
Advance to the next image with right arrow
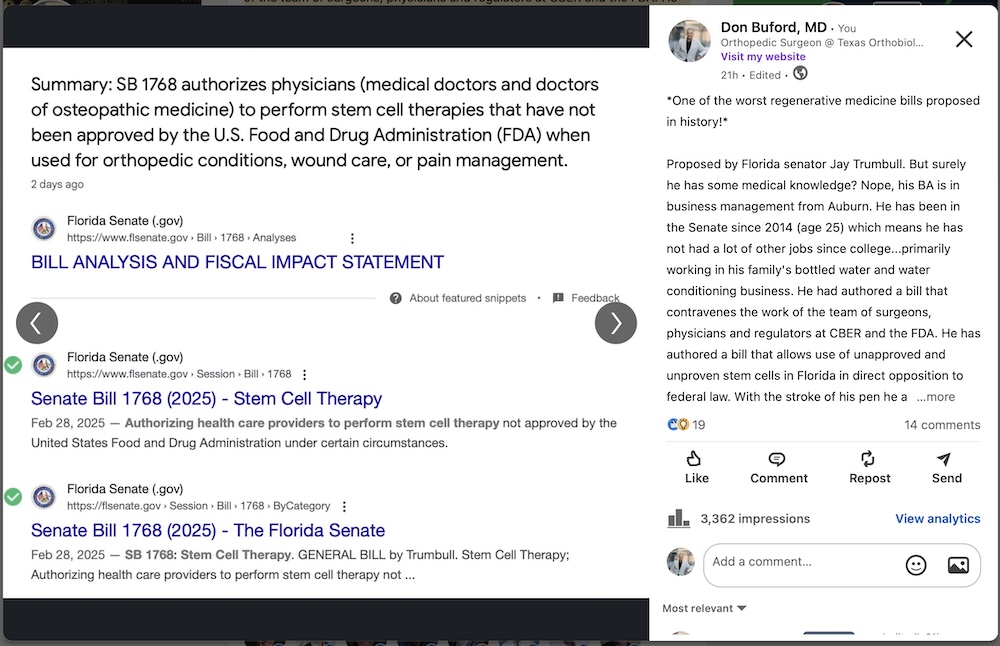pos(615,323)
